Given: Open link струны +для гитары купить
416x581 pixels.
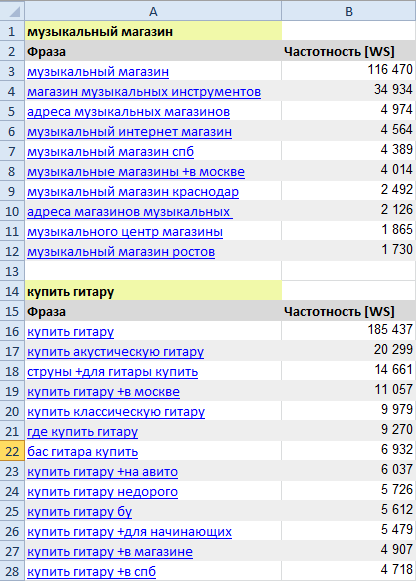Looking at the screenshot, I should (112, 372).
